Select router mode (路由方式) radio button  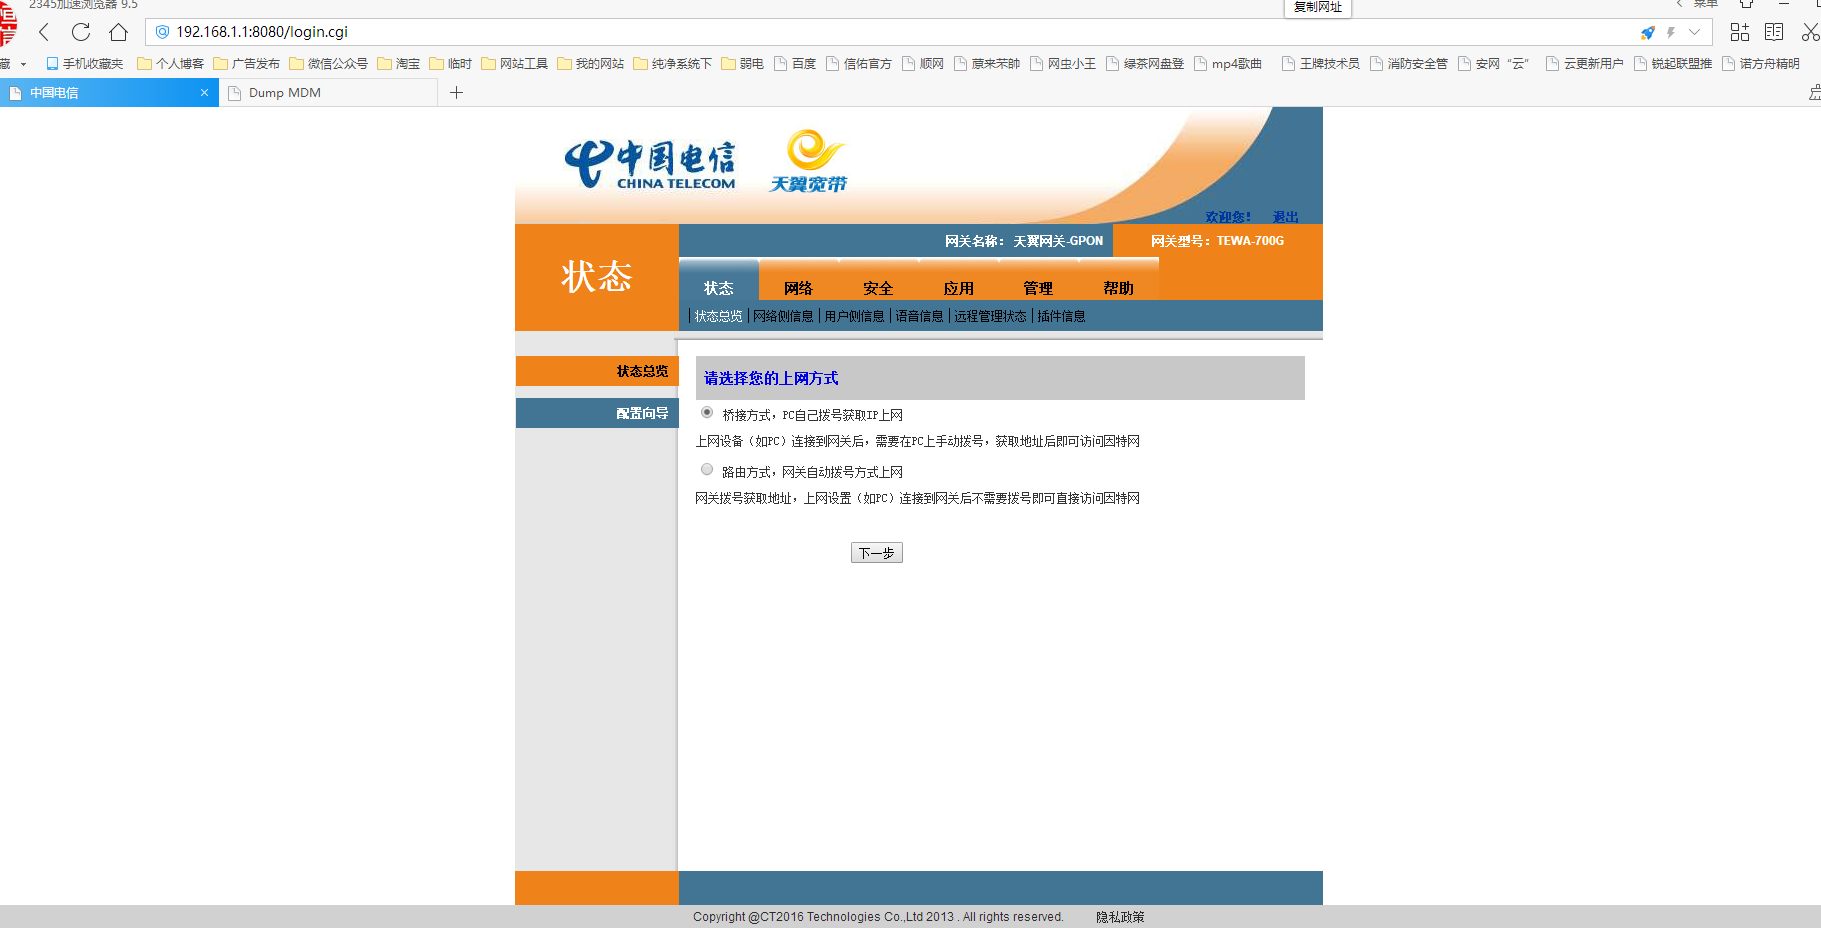click(x=707, y=470)
